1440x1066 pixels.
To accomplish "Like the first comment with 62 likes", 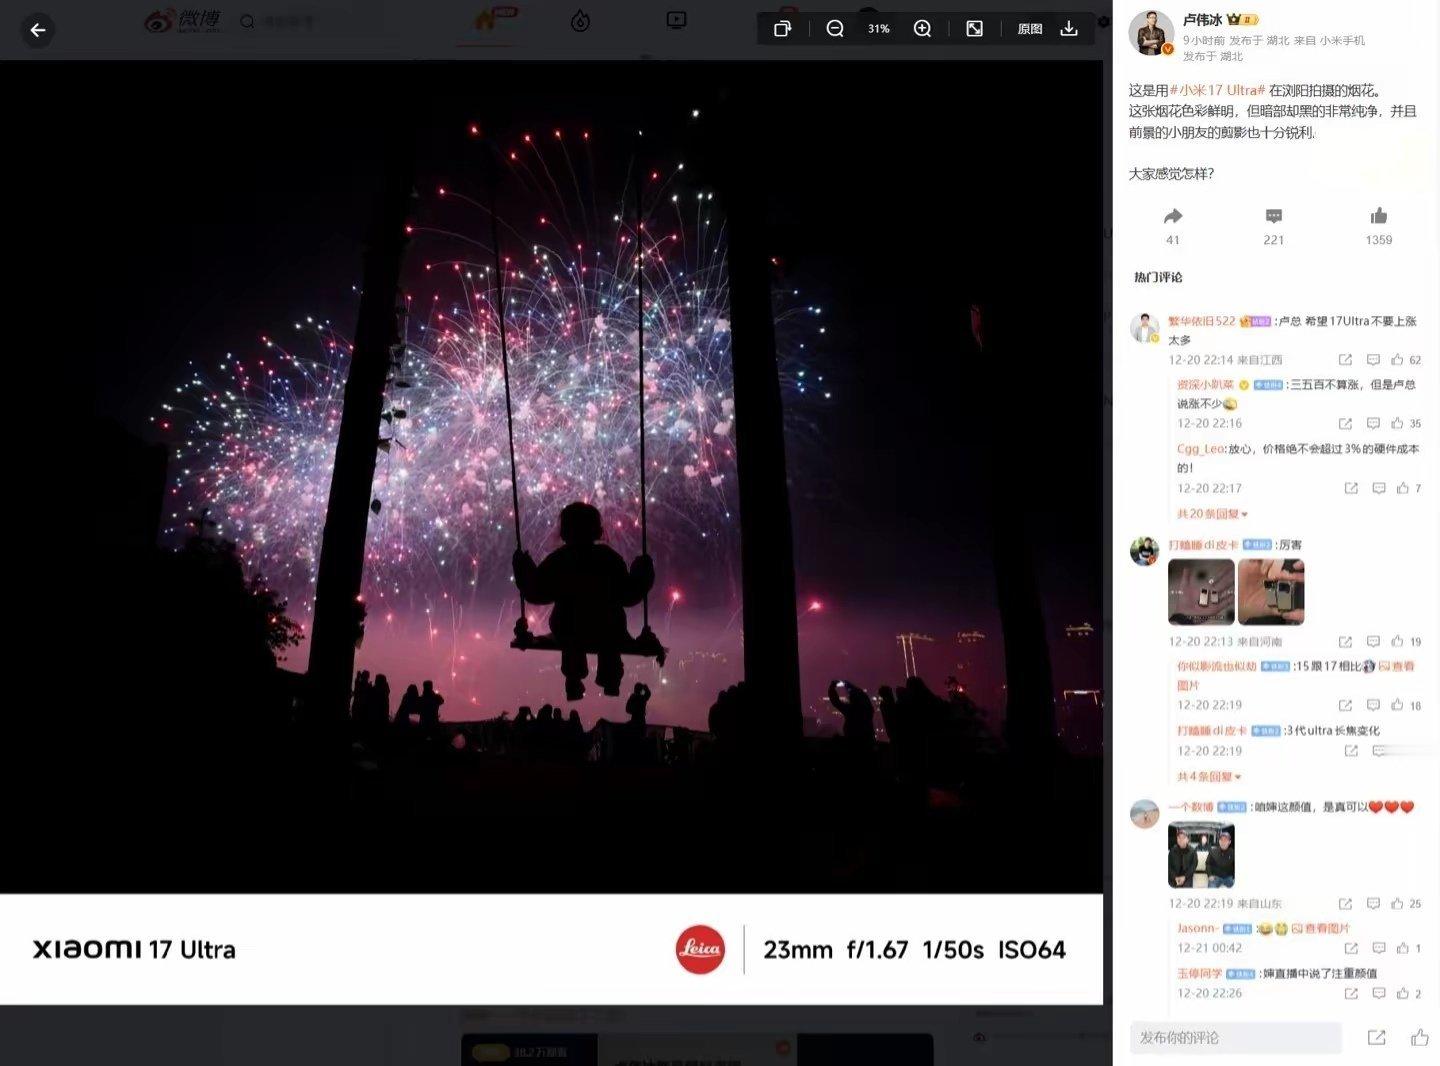I will click(x=1398, y=360).
